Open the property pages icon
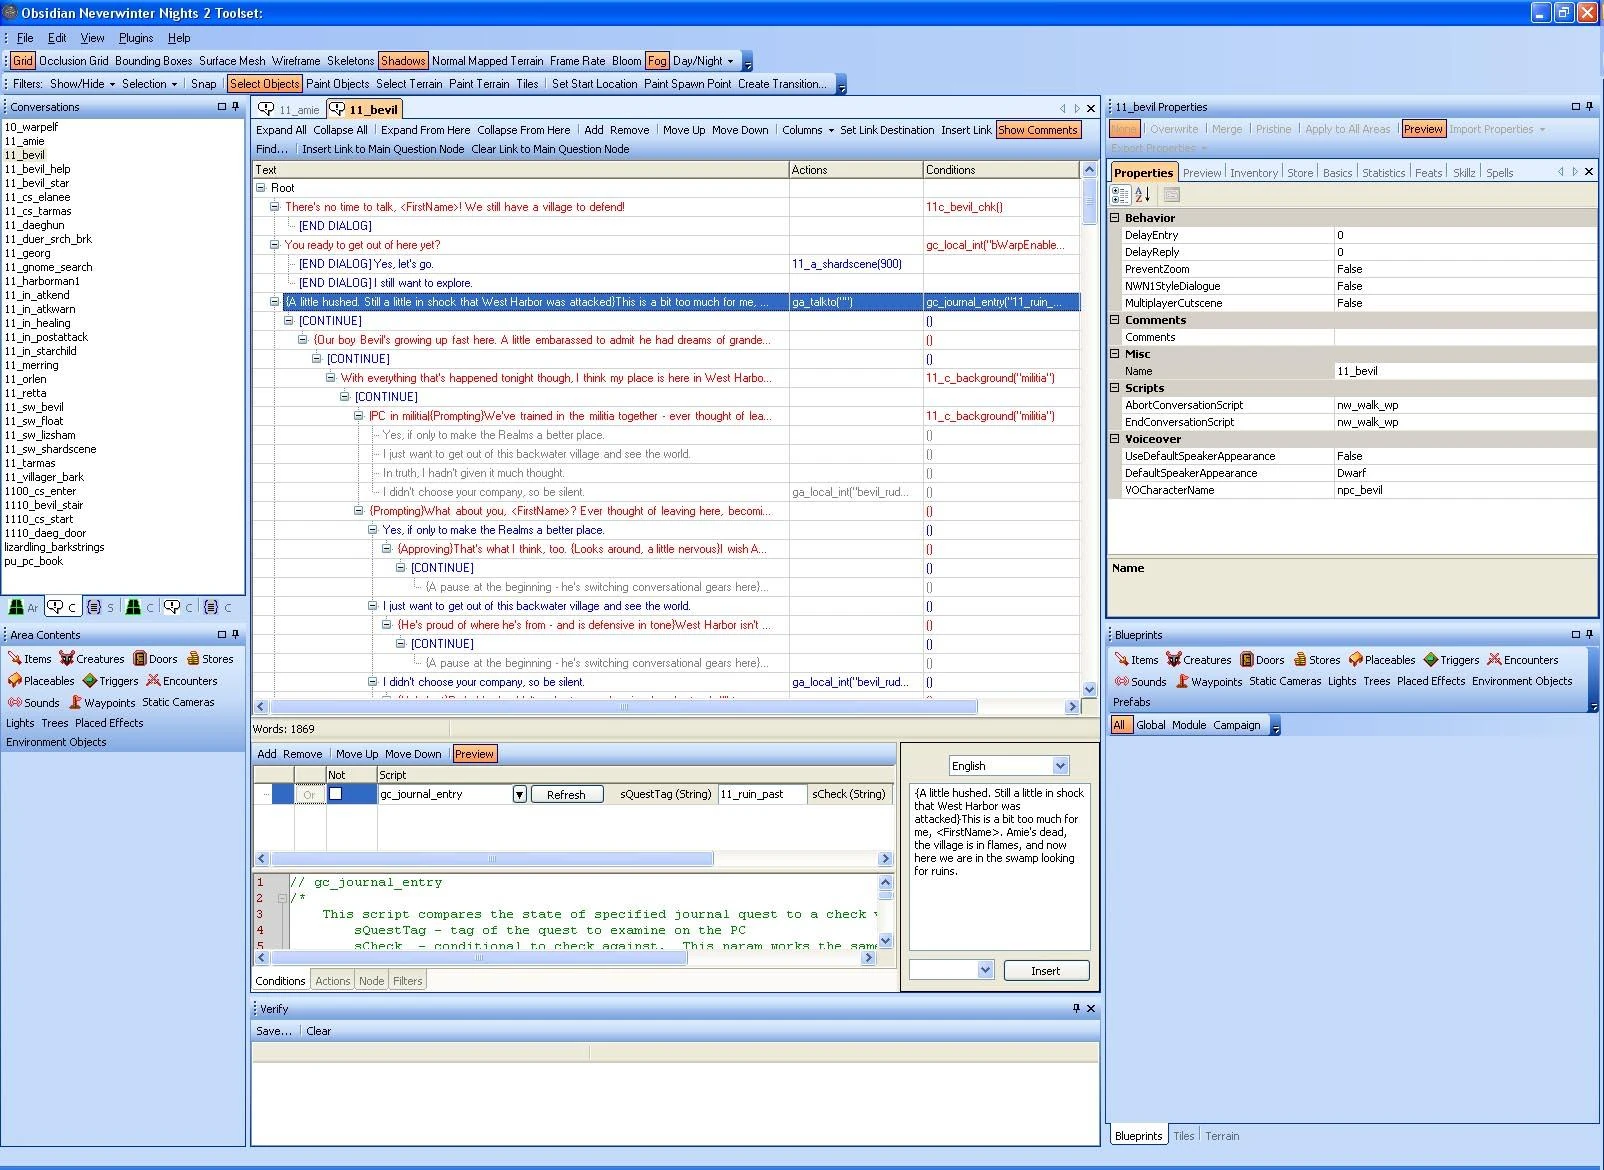The height and width of the screenshot is (1170, 1604). [x=1172, y=195]
